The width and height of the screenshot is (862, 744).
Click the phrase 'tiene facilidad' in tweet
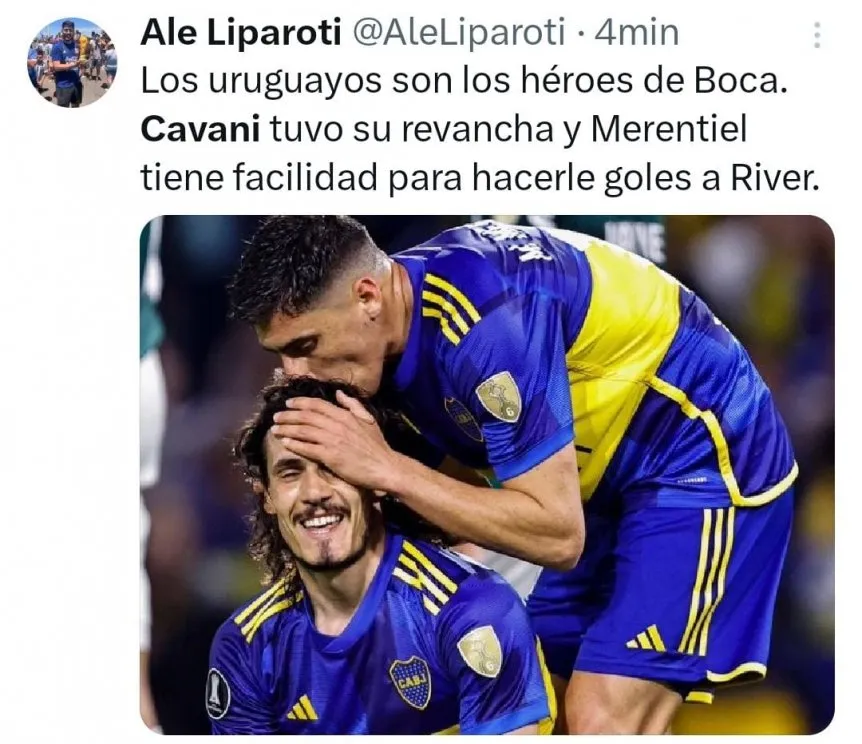click(x=259, y=178)
